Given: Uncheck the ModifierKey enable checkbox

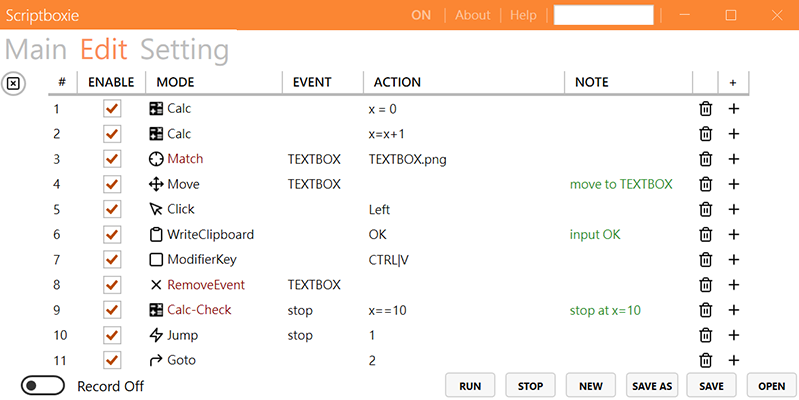Looking at the screenshot, I should (112, 259).
